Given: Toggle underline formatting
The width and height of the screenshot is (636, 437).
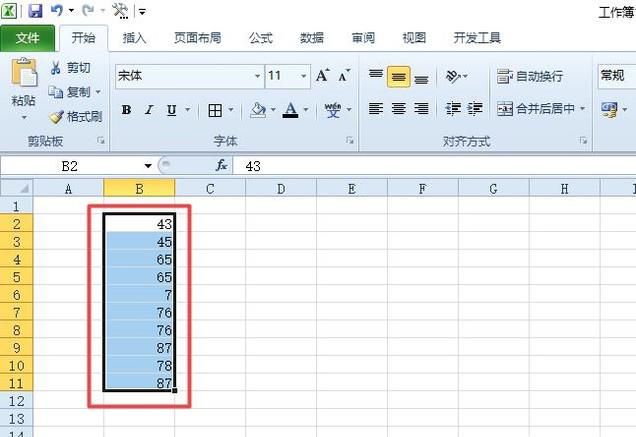Looking at the screenshot, I should pyautogui.click(x=172, y=110).
